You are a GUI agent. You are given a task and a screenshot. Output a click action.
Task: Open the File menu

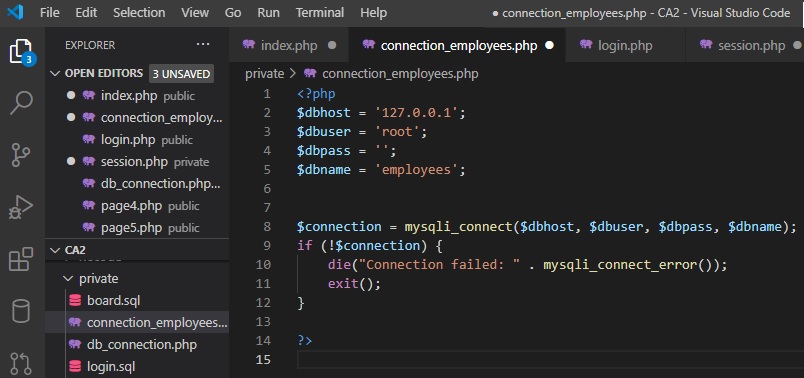49,12
